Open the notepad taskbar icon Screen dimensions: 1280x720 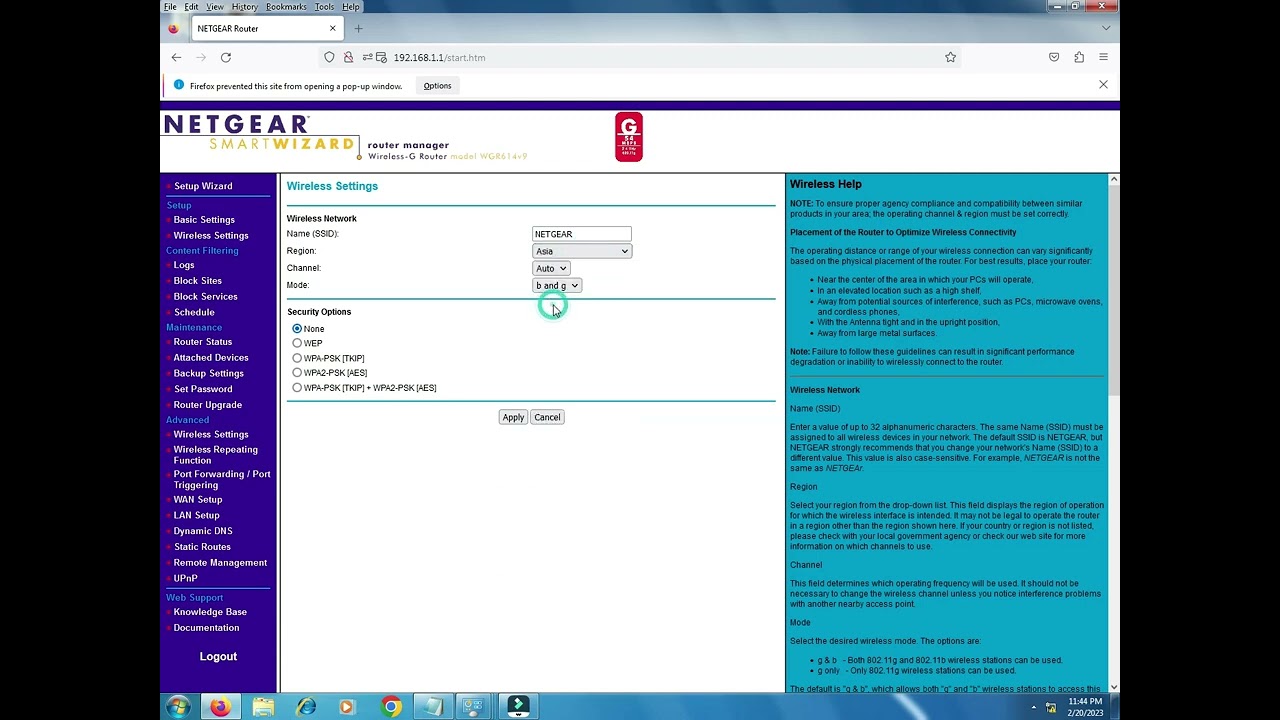click(433, 707)
